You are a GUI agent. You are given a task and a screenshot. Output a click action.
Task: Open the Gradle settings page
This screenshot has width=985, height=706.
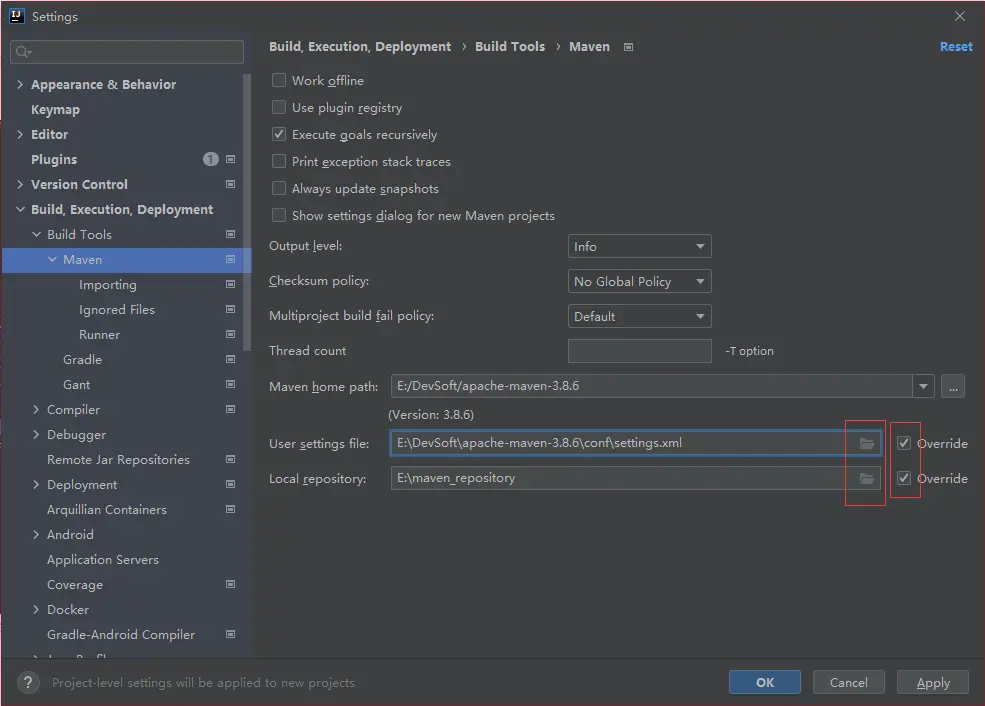tap(82, 360)
